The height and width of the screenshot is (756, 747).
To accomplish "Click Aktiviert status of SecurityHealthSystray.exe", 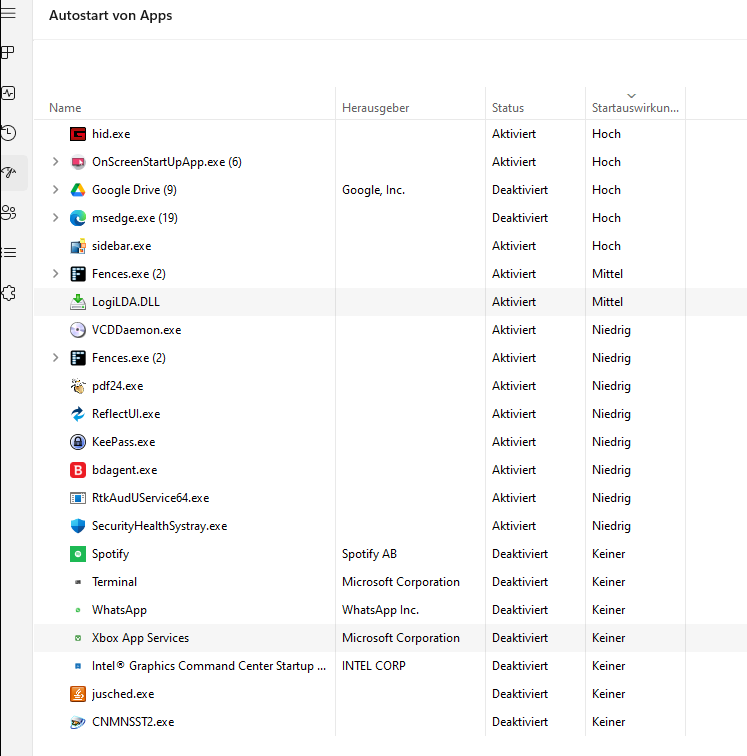I will coord(514,526).
